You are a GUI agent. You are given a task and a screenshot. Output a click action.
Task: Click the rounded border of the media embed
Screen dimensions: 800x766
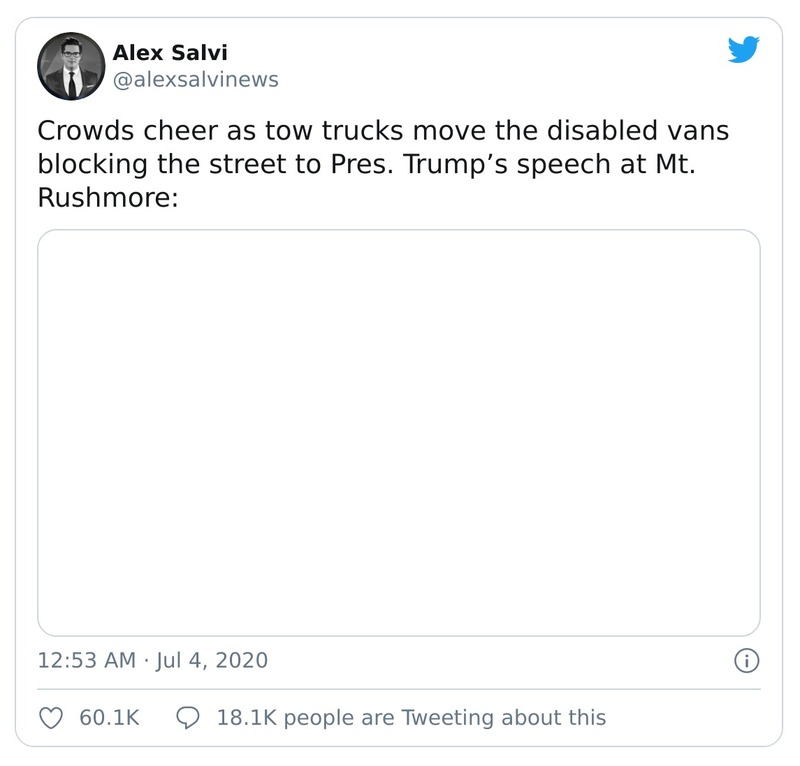coord(400,232)
